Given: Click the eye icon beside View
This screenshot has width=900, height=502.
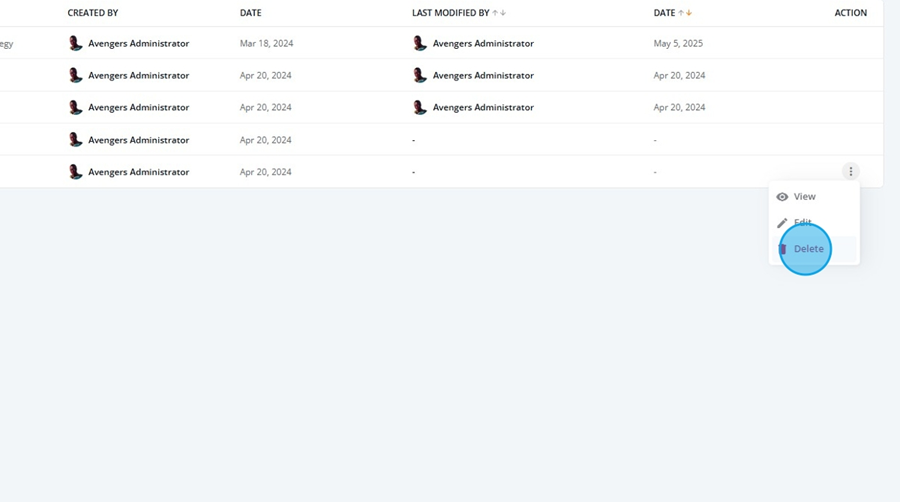Looking at the screenshot, I should (x=782, y=197).
